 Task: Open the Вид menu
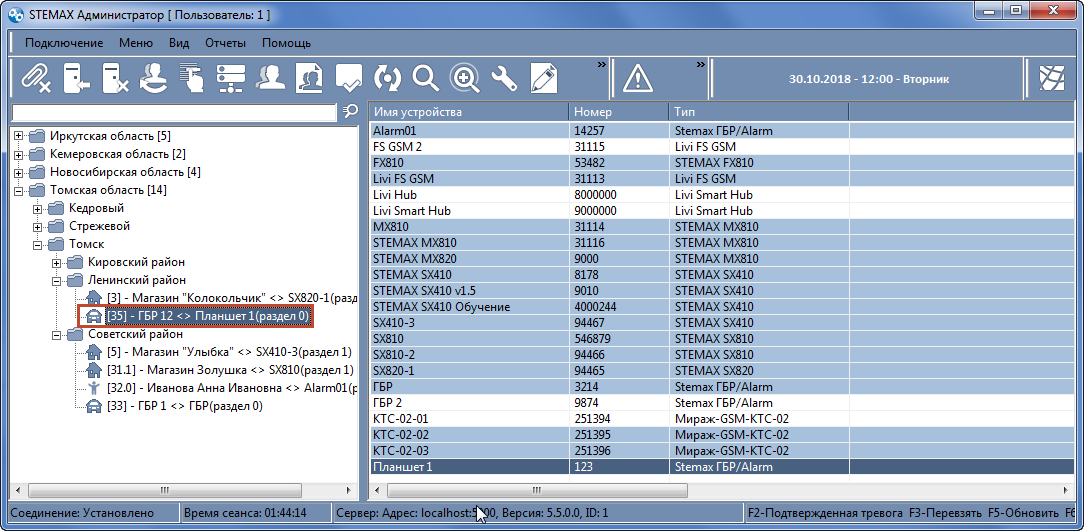click(x=179, y=43)
